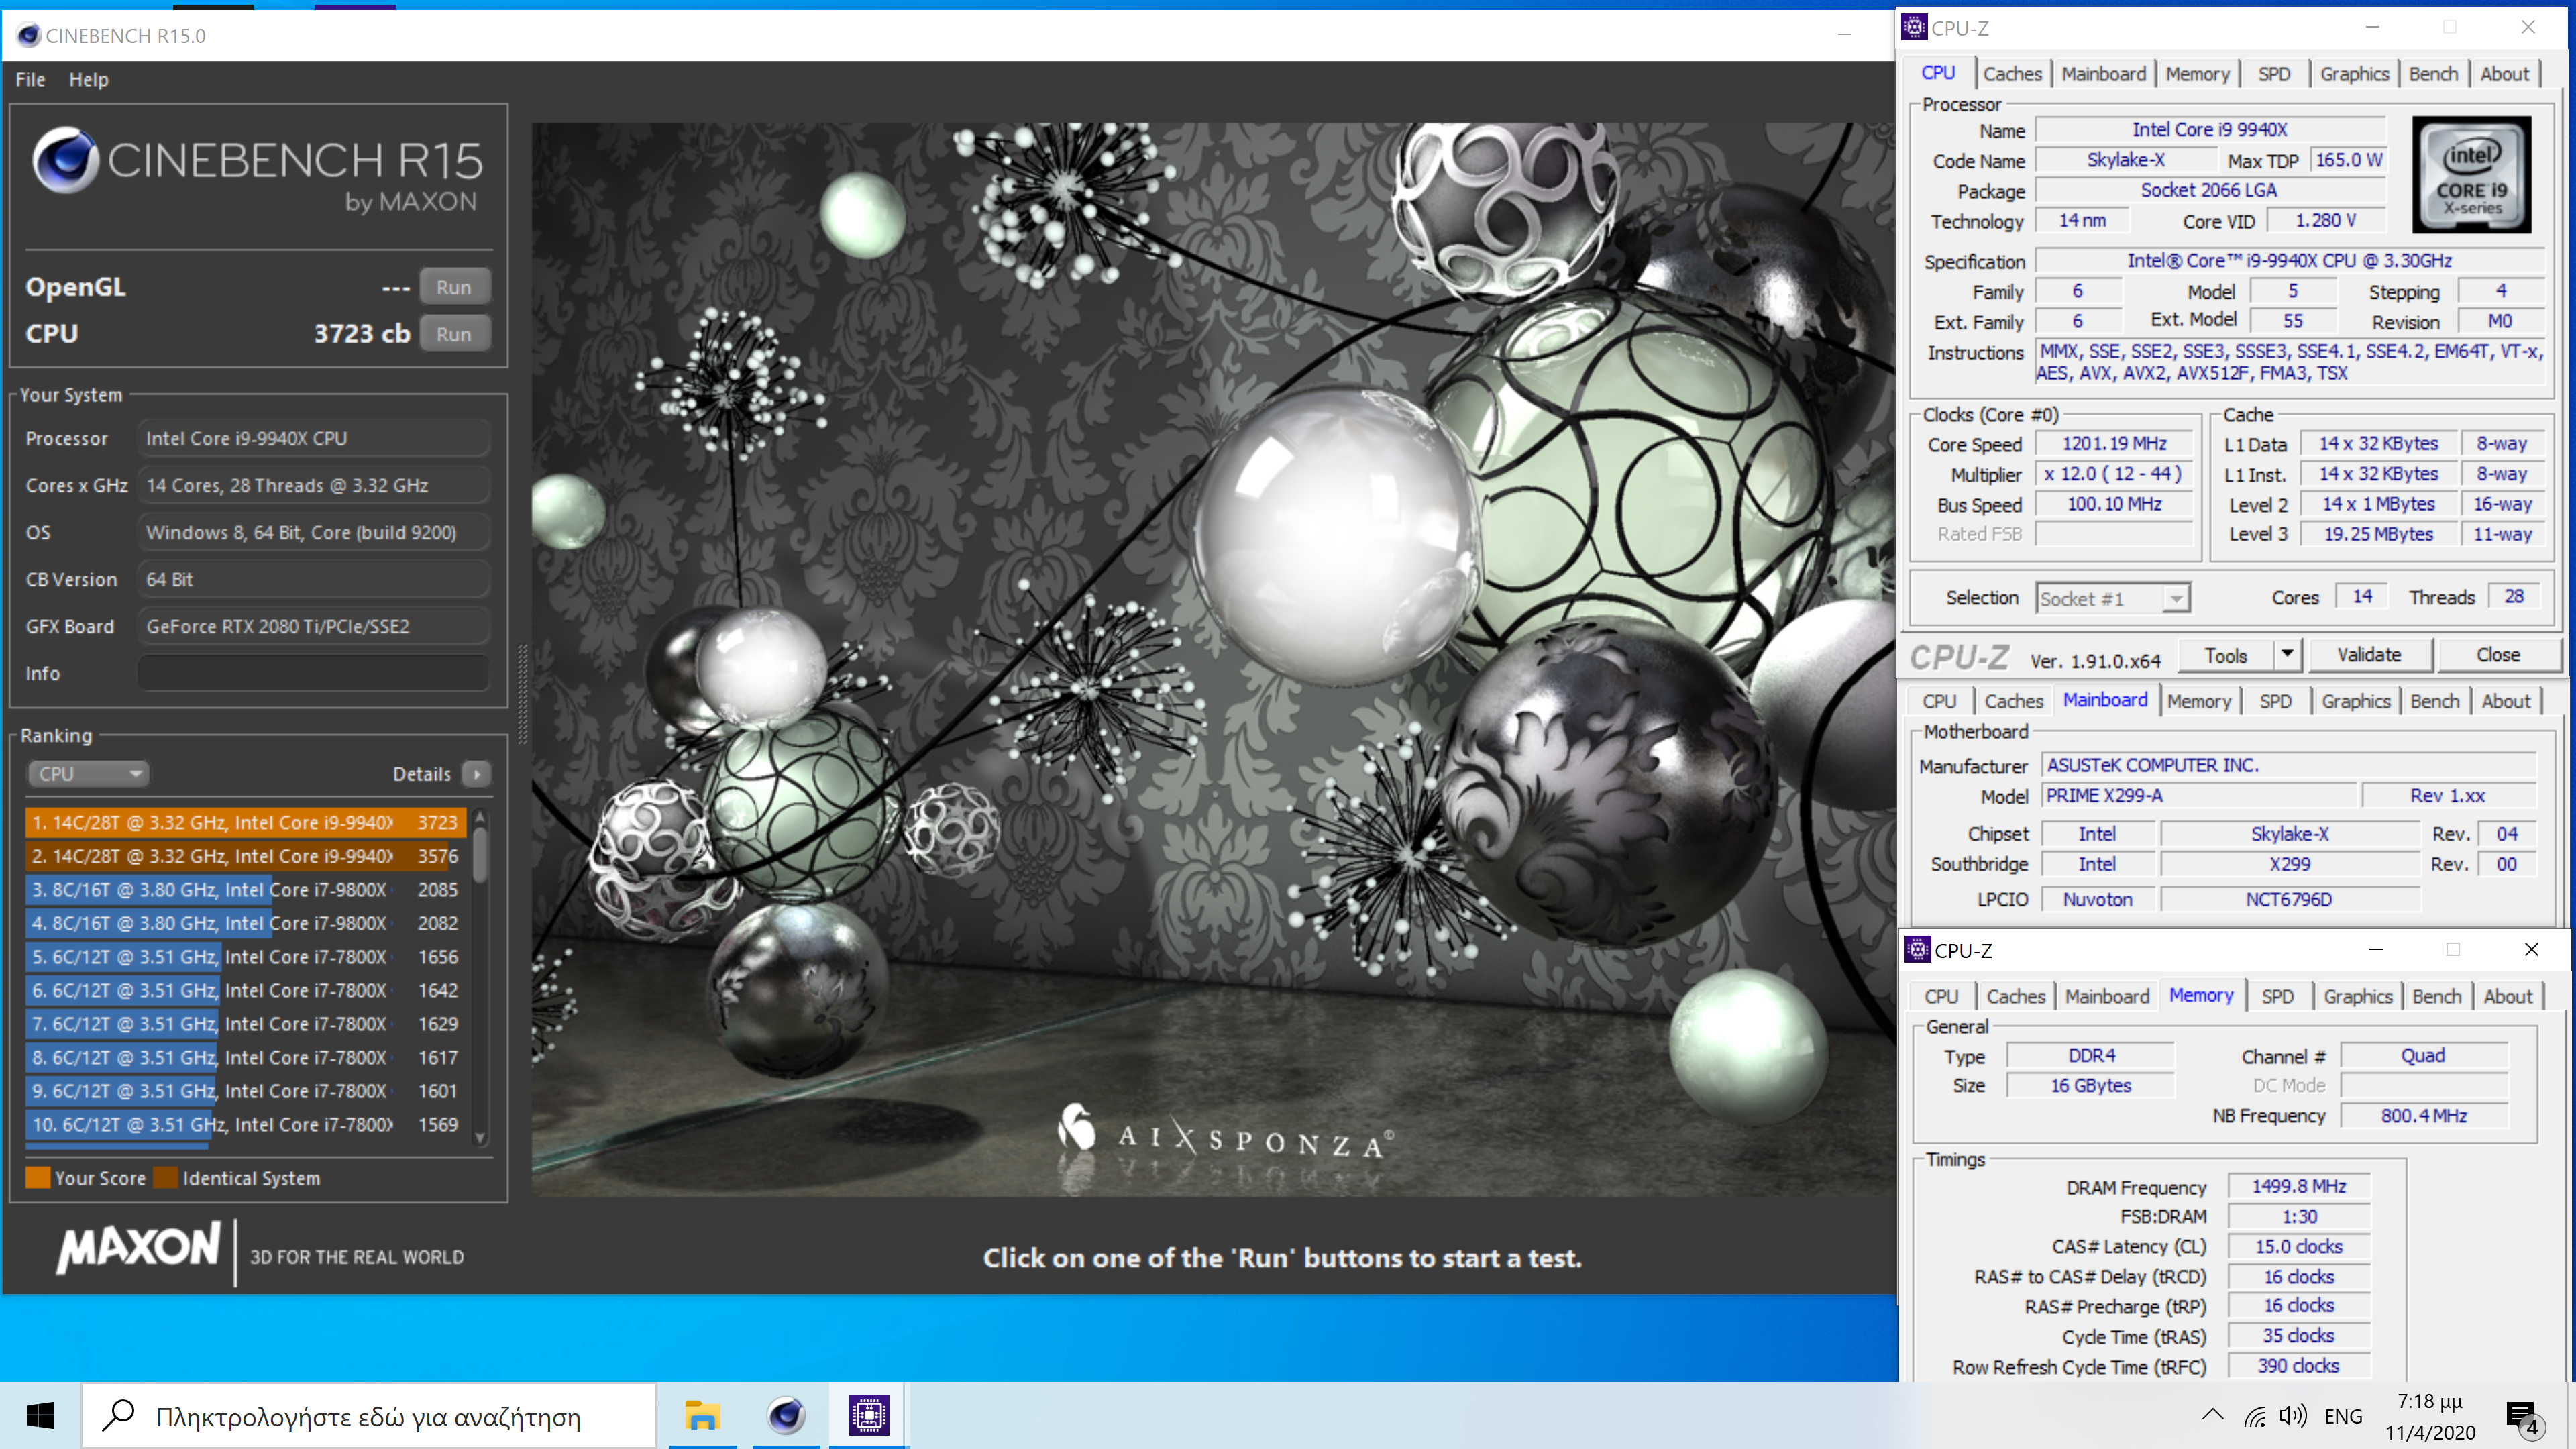Click the ranking list scroll down arrow

pos(480,1138)
